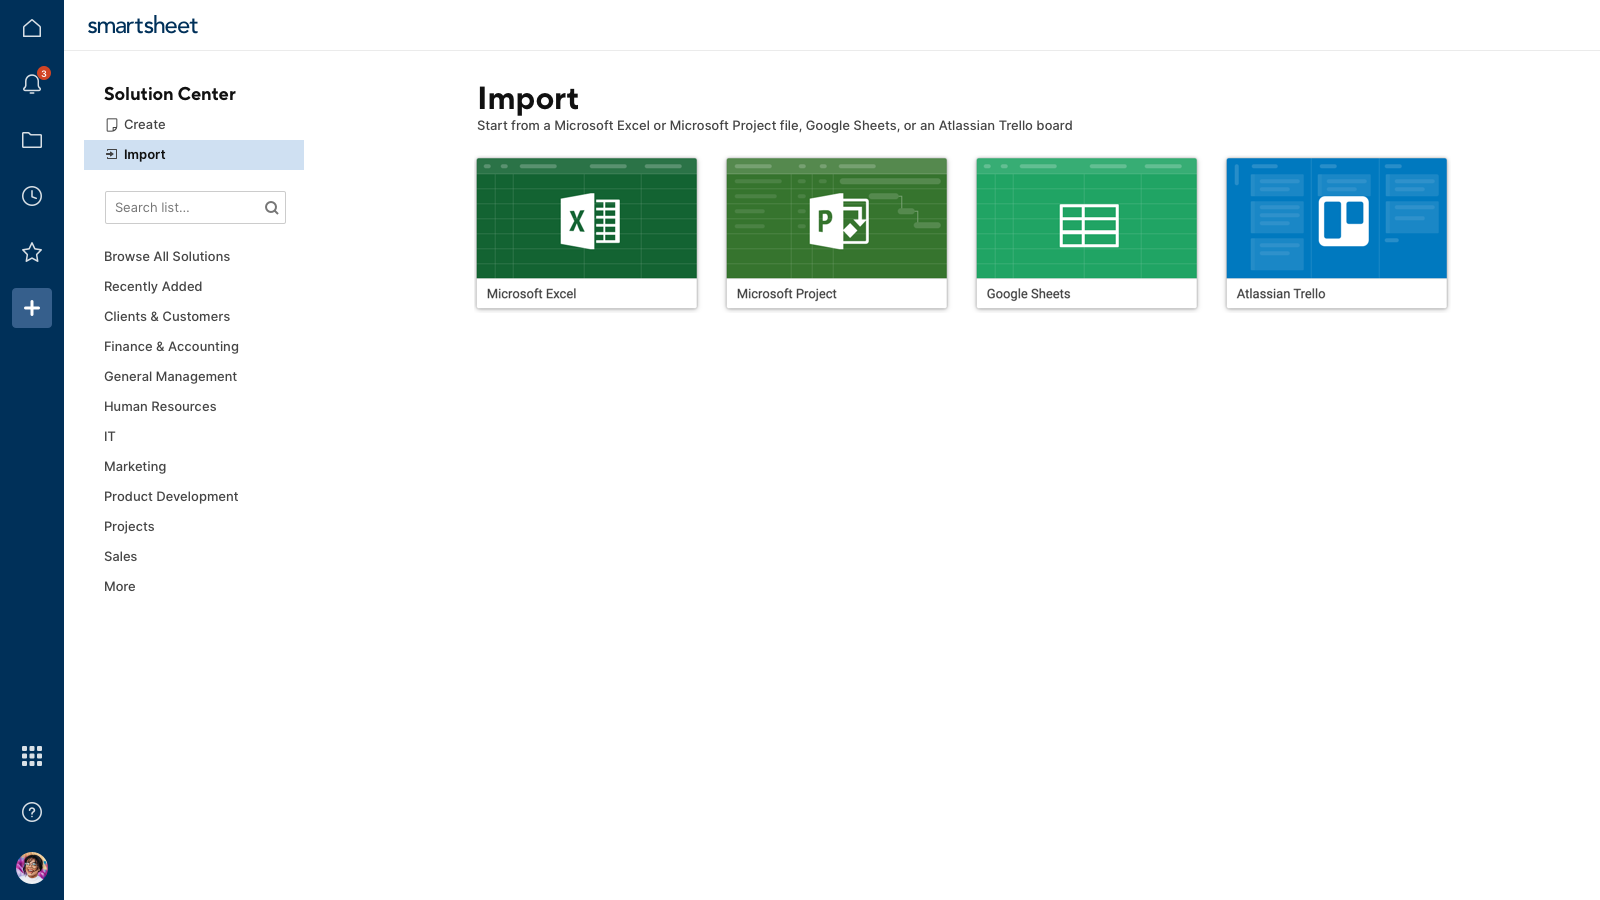
Task: Switch to the Create section
Action: (x=144, y=124)
